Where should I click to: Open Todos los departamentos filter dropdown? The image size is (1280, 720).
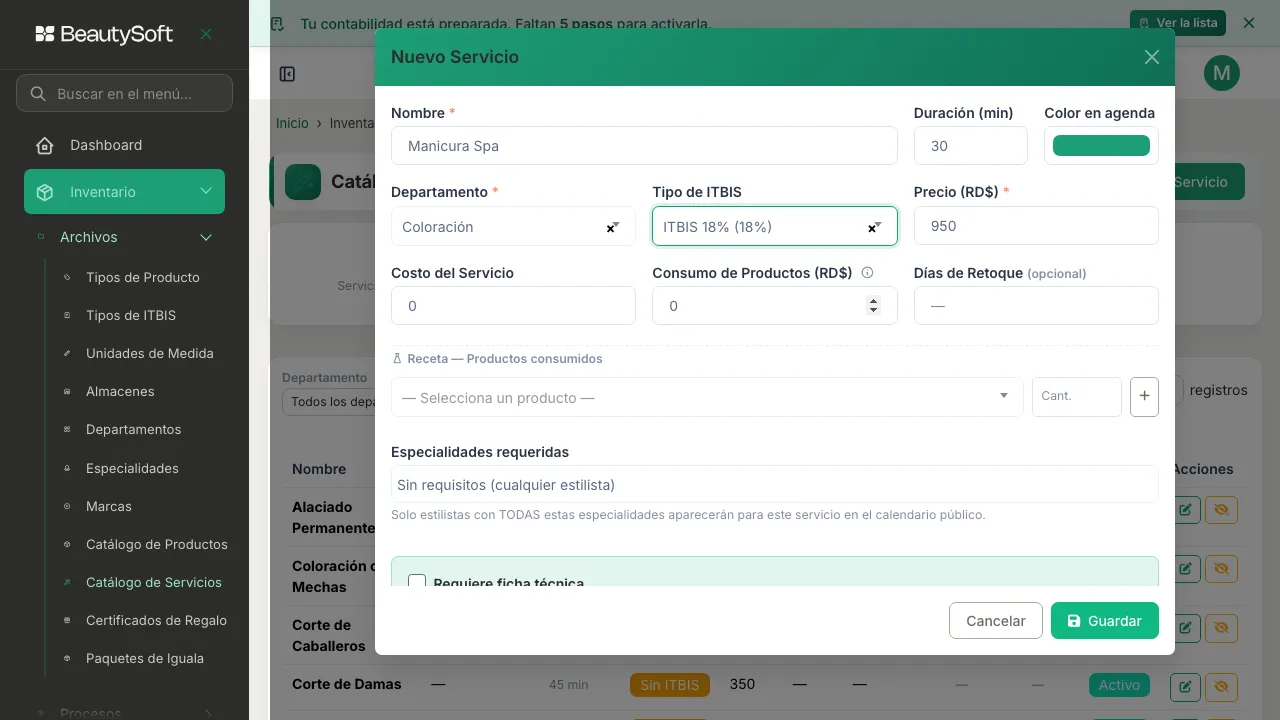pos(328,402)
